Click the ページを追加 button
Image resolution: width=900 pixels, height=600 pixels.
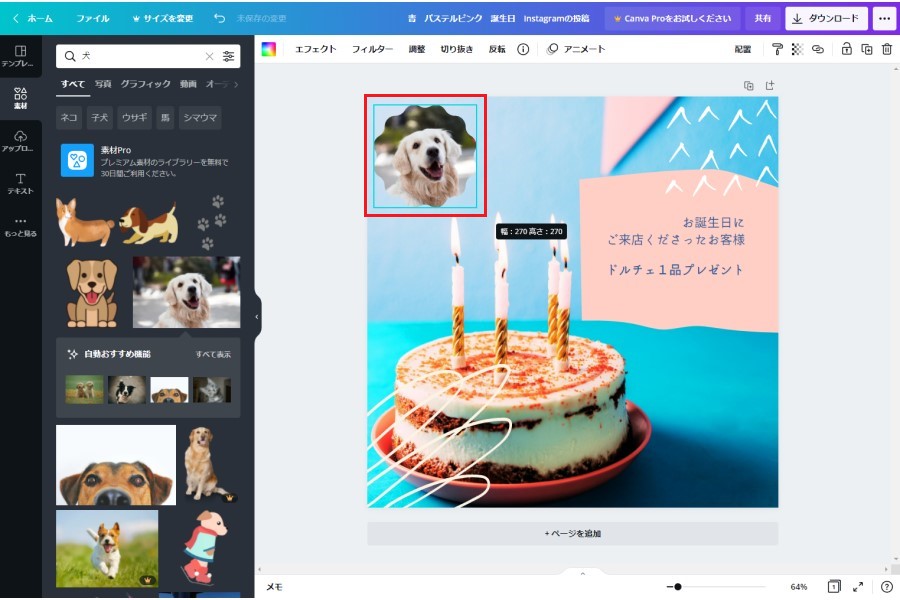[x=572, y=533]
